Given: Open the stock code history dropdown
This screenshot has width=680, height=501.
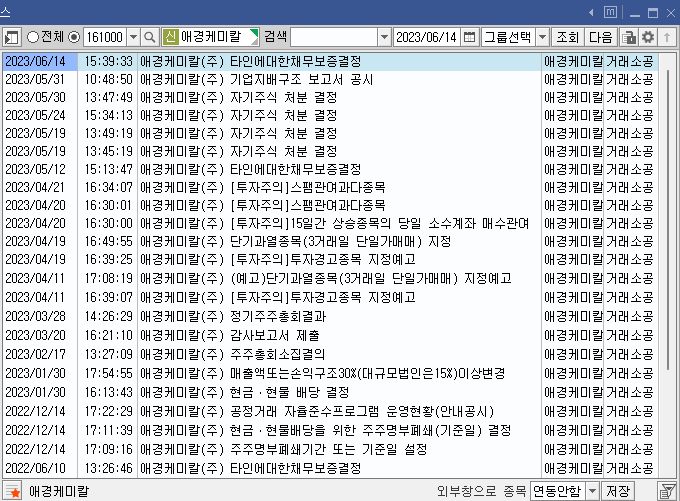Looking at the screenshot, I should (134, 37).
